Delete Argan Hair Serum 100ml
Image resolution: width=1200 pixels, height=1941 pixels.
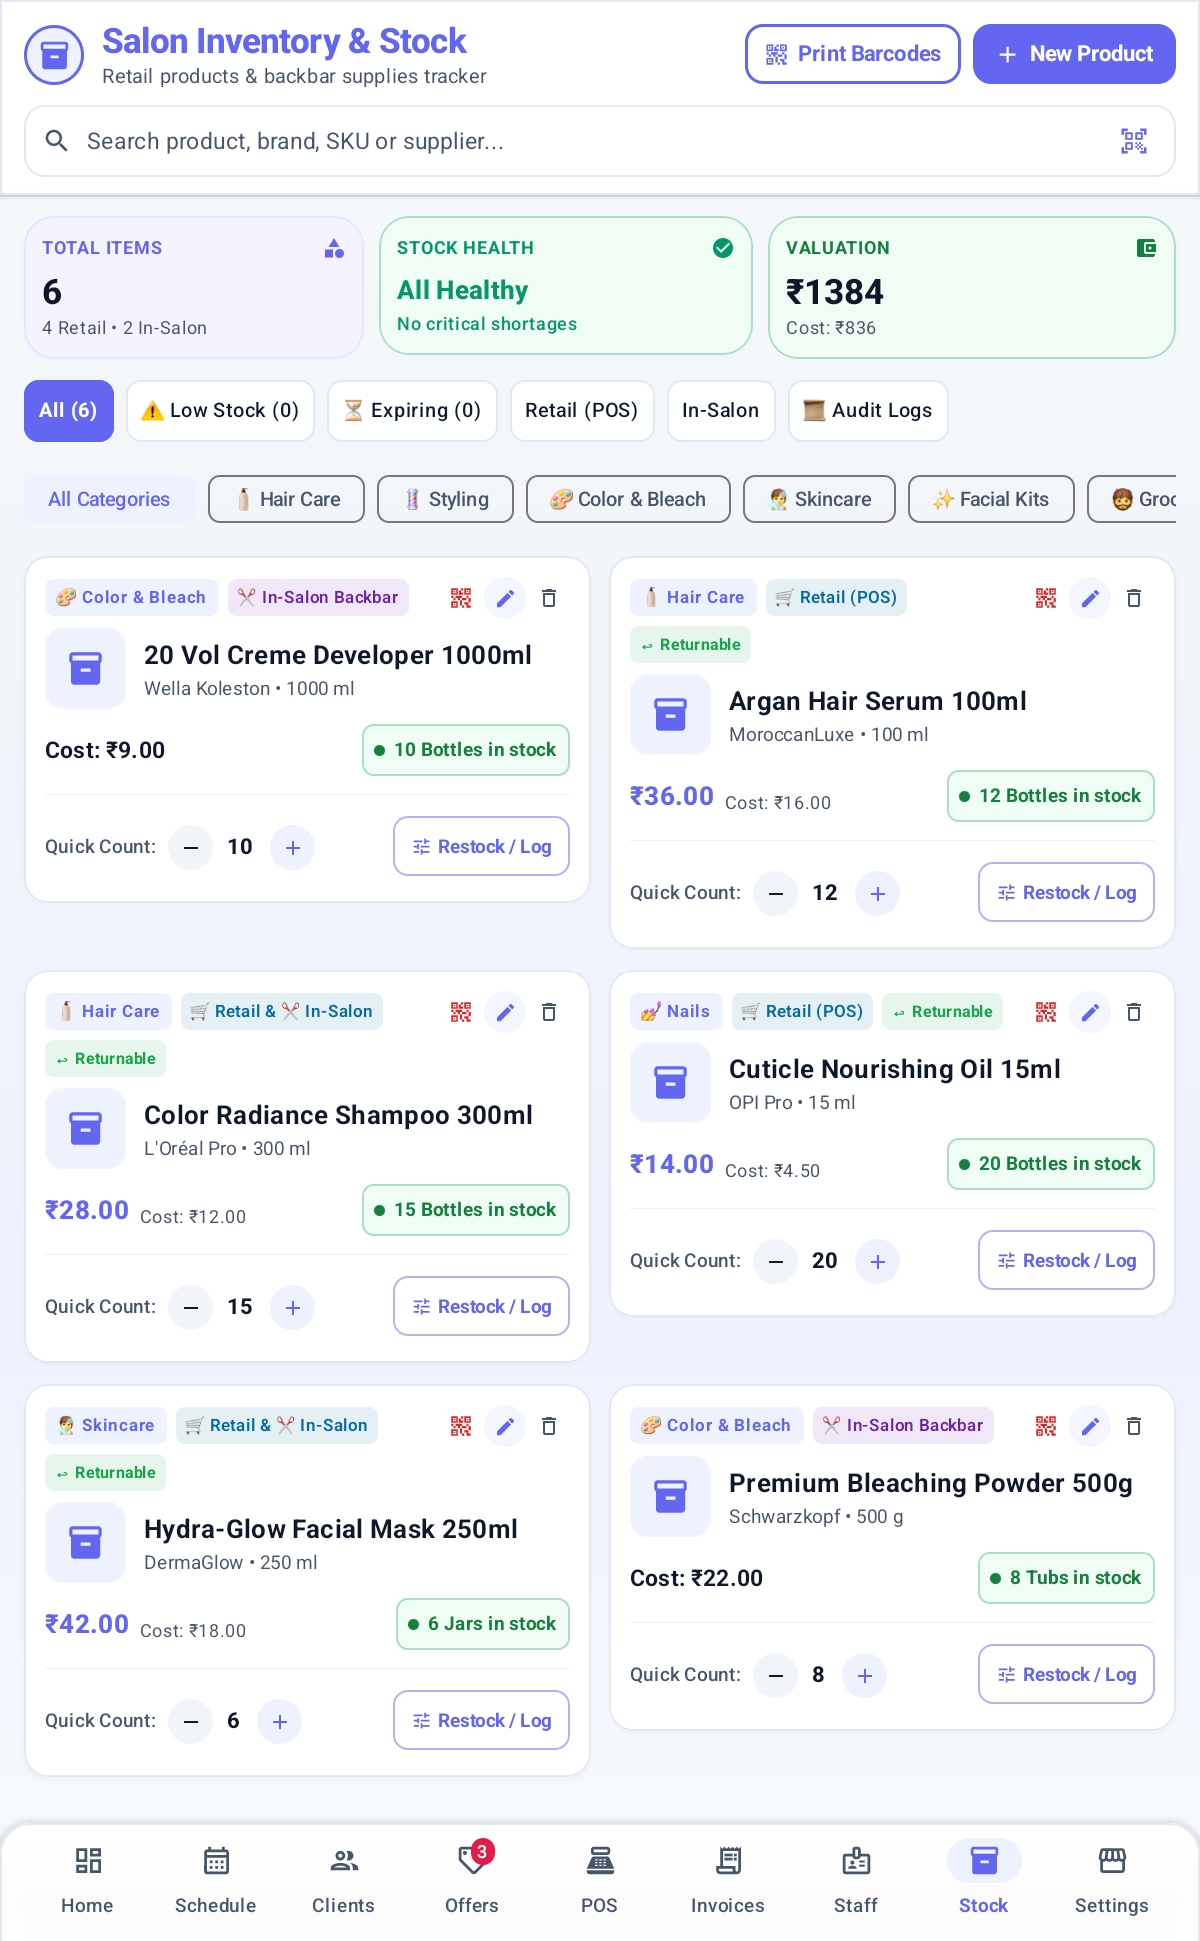(1134, 598)
